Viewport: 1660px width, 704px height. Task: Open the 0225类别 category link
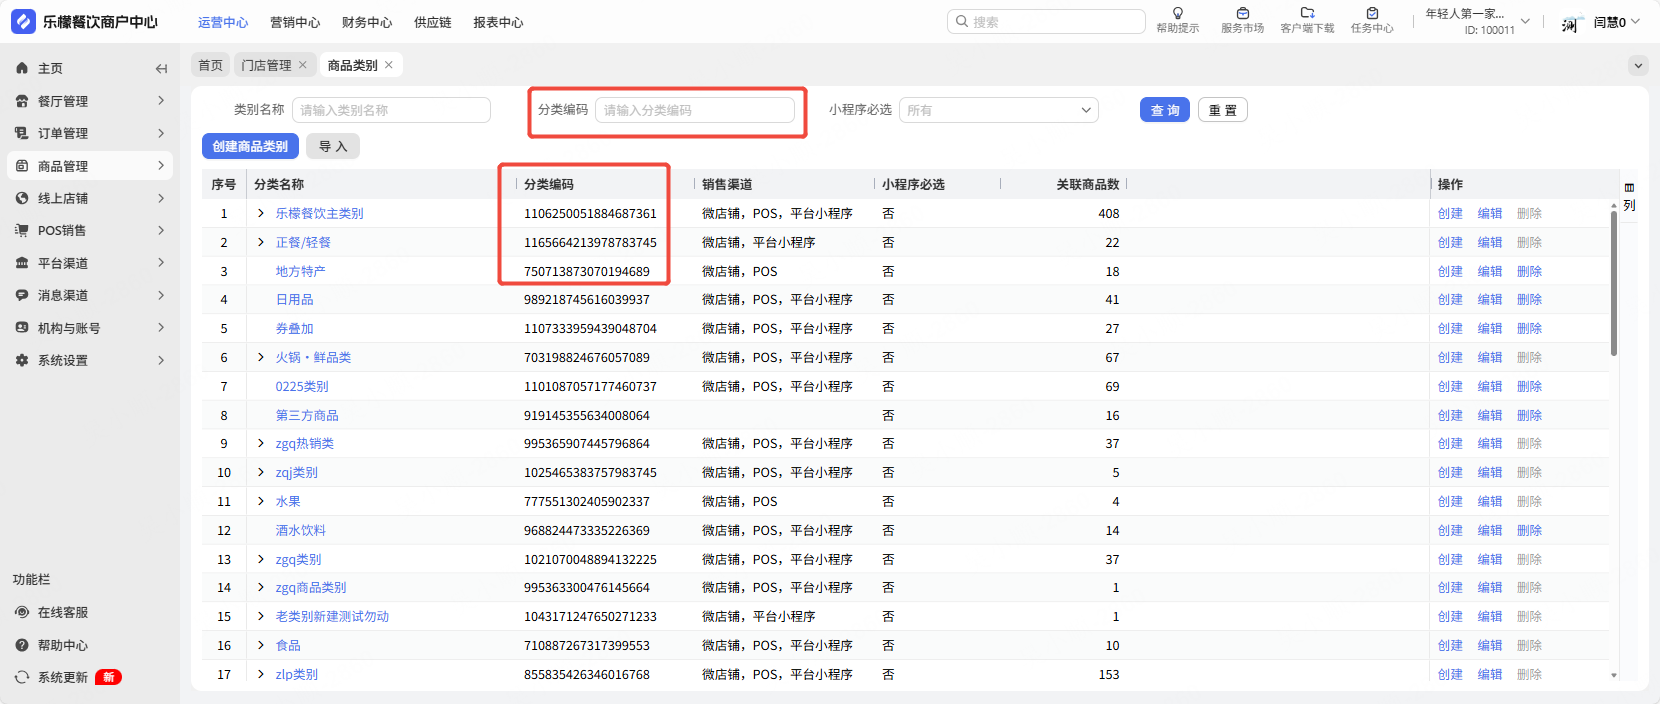pos(302,386)
